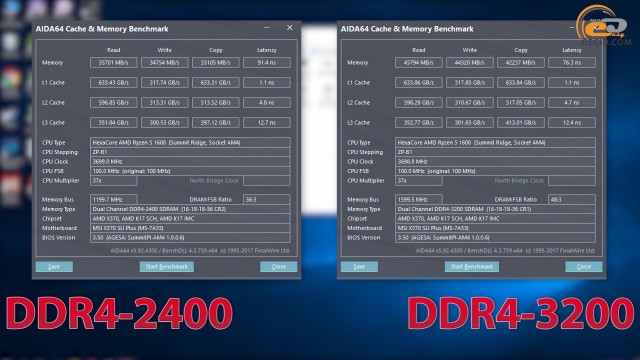The width and height of the screenshot is (640, 360).
Task: Select L3 latency value 12.4 ns
Action: 572,122
